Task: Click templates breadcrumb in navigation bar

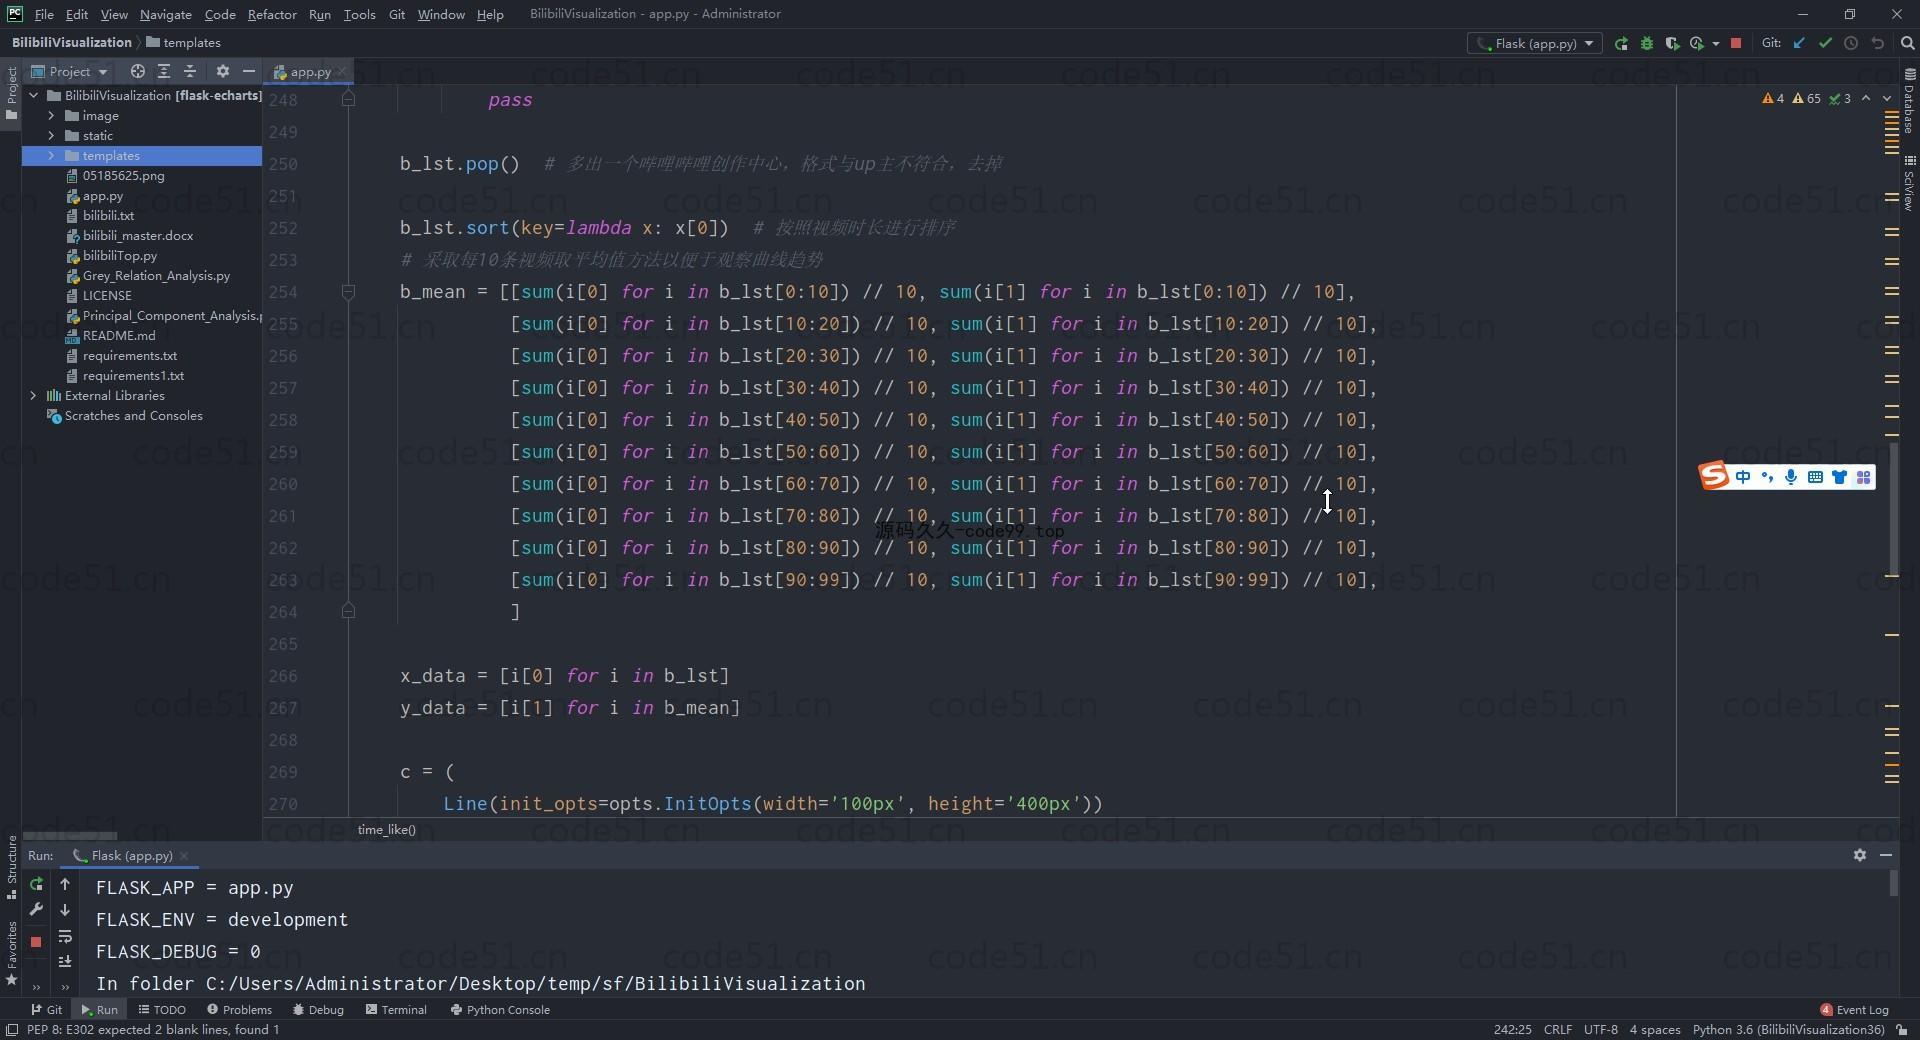Action: (x=184, y=42)
